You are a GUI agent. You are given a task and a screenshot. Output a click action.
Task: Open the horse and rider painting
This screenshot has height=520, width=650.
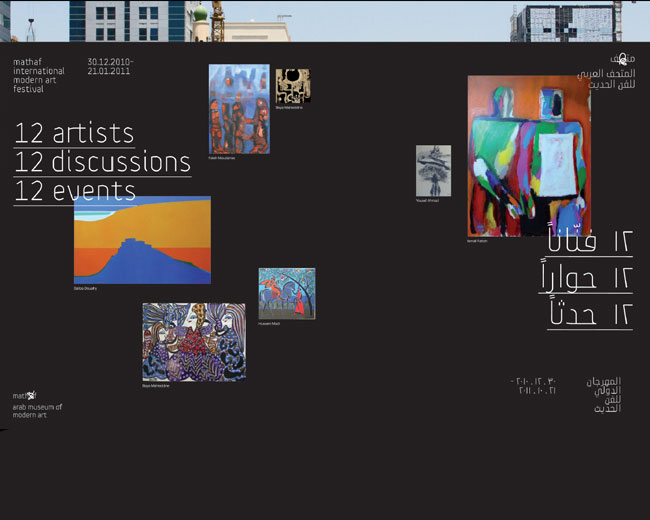point(287,294)
